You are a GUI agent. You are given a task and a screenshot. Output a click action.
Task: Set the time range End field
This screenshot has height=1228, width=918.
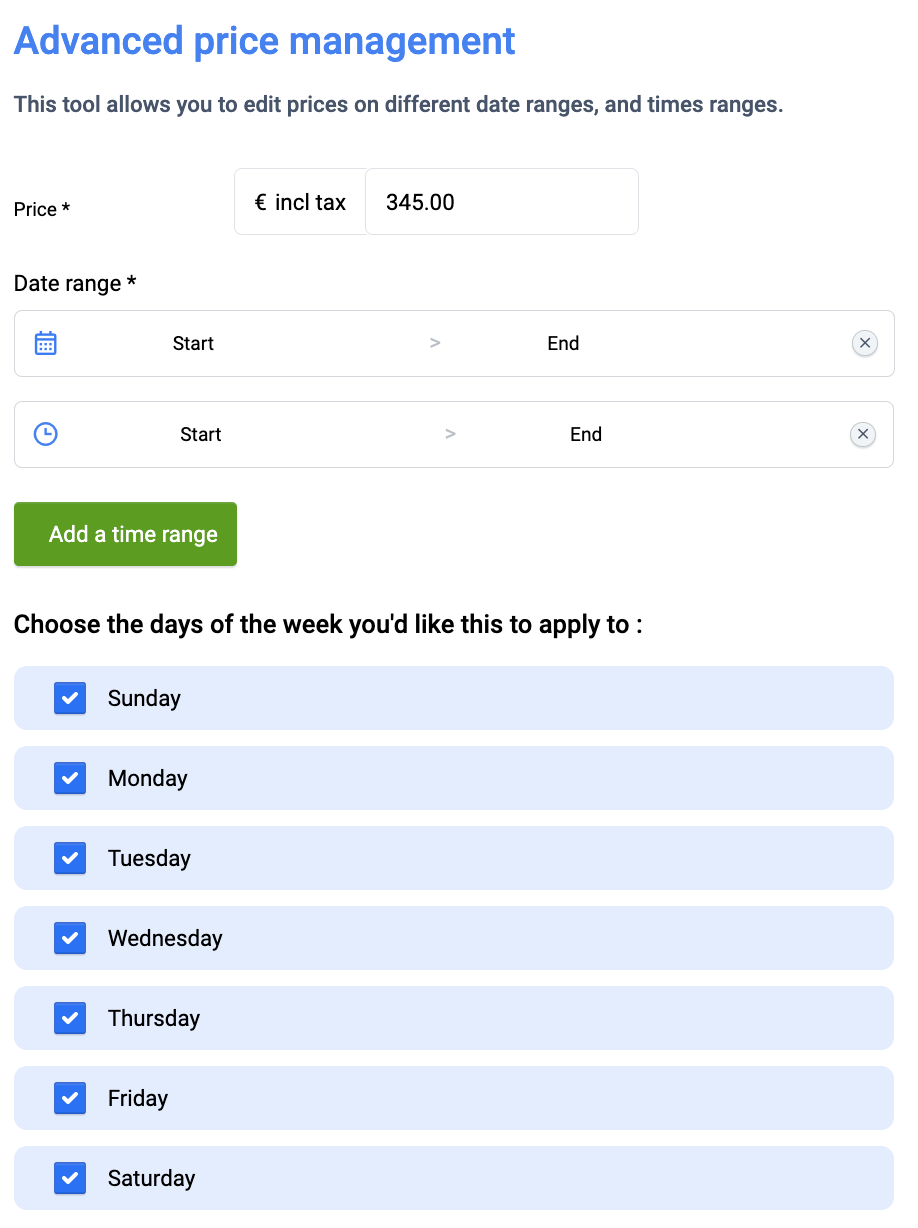pos(585,435)
